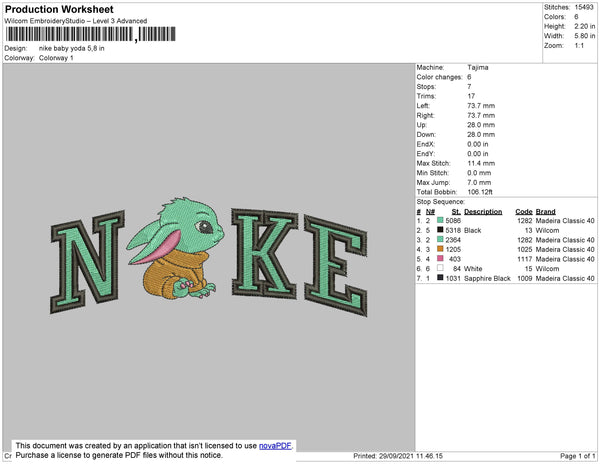This screenshot has width=600, height=464.
Task: Click the 'Page 1 of 1' footer text
Action: point(577,456)
